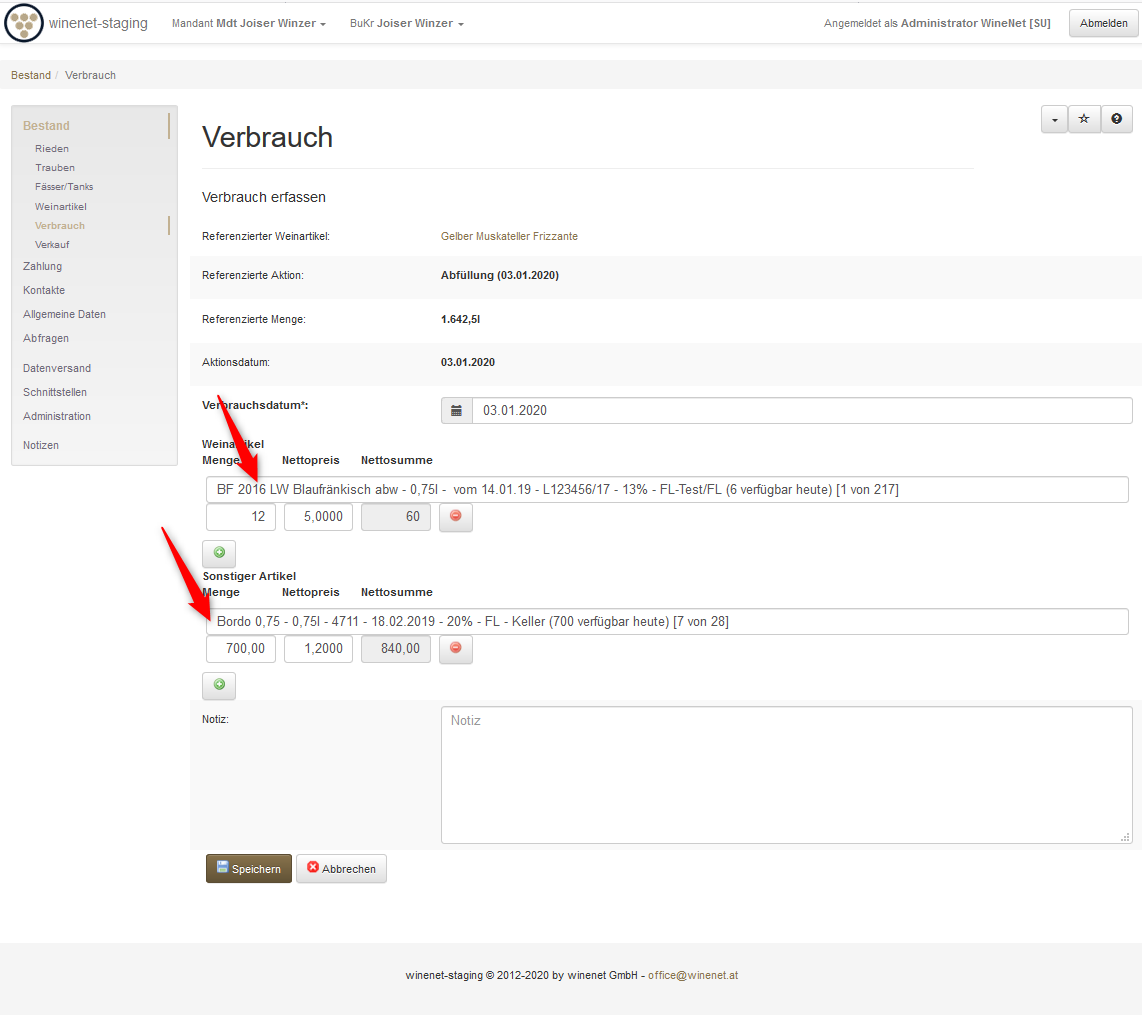1142x1018 pixels.
Task: Add another Sonstiger Artikel row
Action: 219,685
